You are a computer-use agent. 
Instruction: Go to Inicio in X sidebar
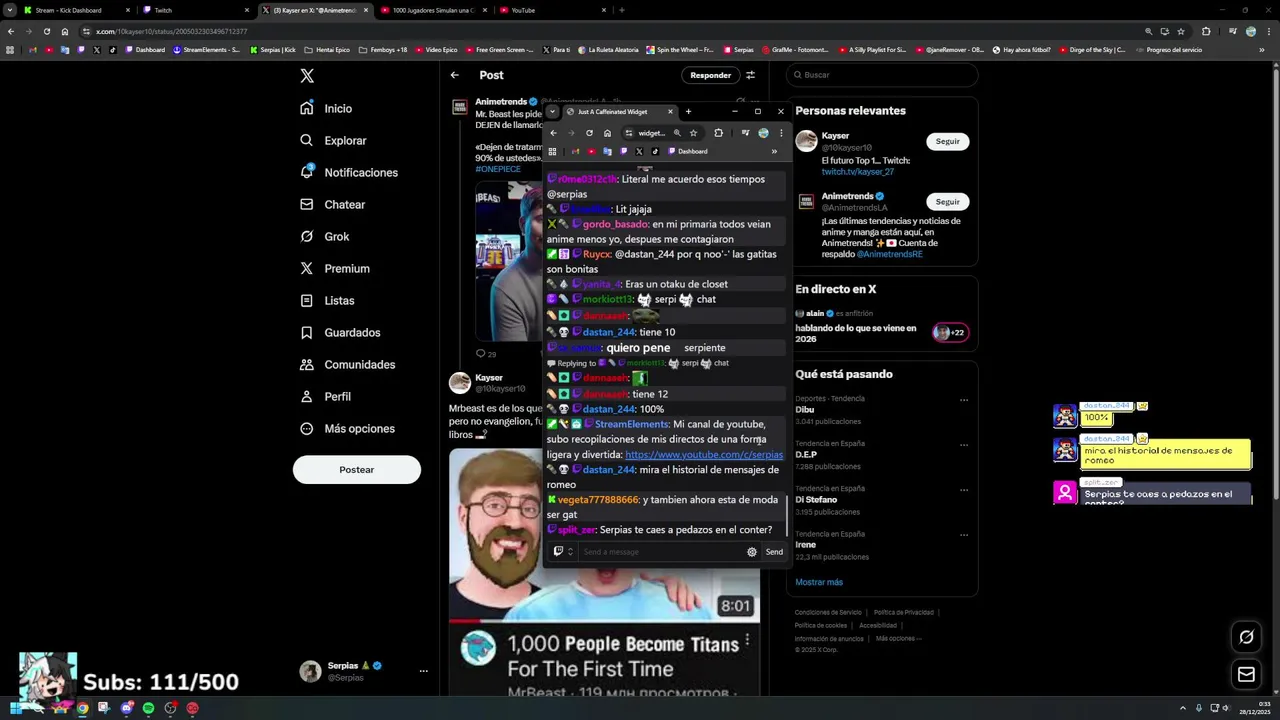pos(326,108)
